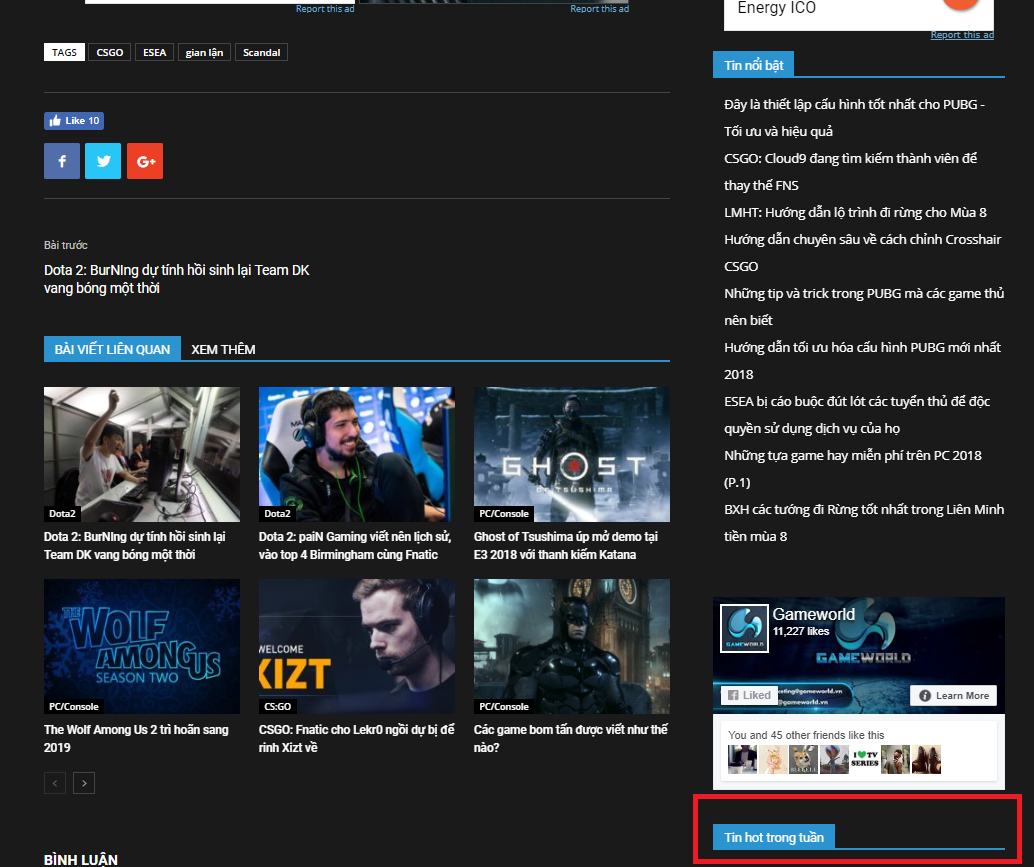Open Crosshair CSGO guide article link
Viewport: 1034px width, 867px height.
click(863, 253)
